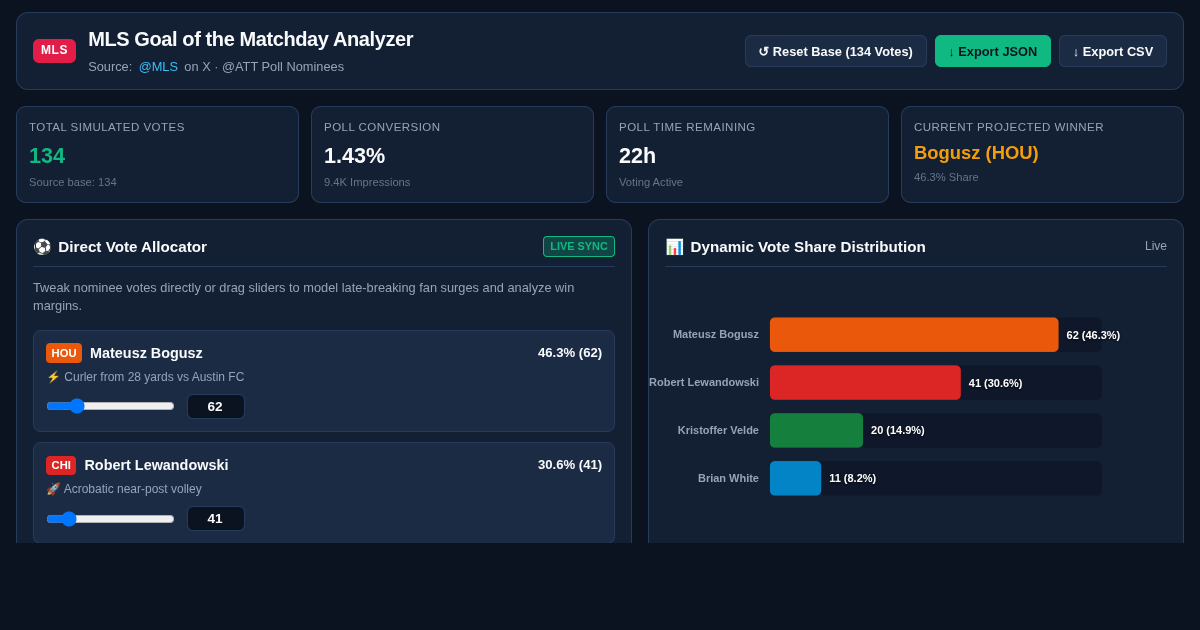This screenshot has height=630, width=1200.
Task: Click the MLS Goal of the Matchday Analyzer title
Action: (x=250, y=39)
